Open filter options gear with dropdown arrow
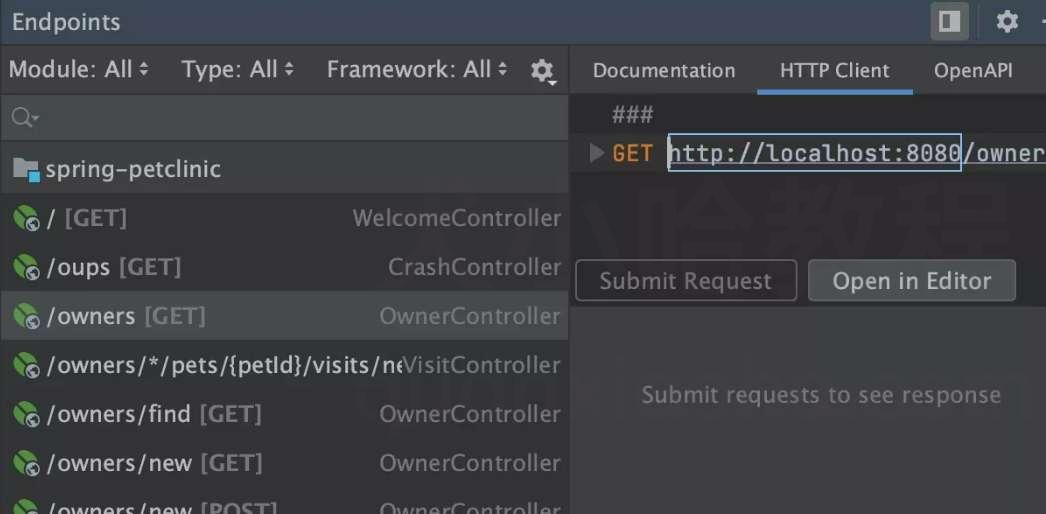This screenshot has width=1046, height=514. click(x=543, y=71)
